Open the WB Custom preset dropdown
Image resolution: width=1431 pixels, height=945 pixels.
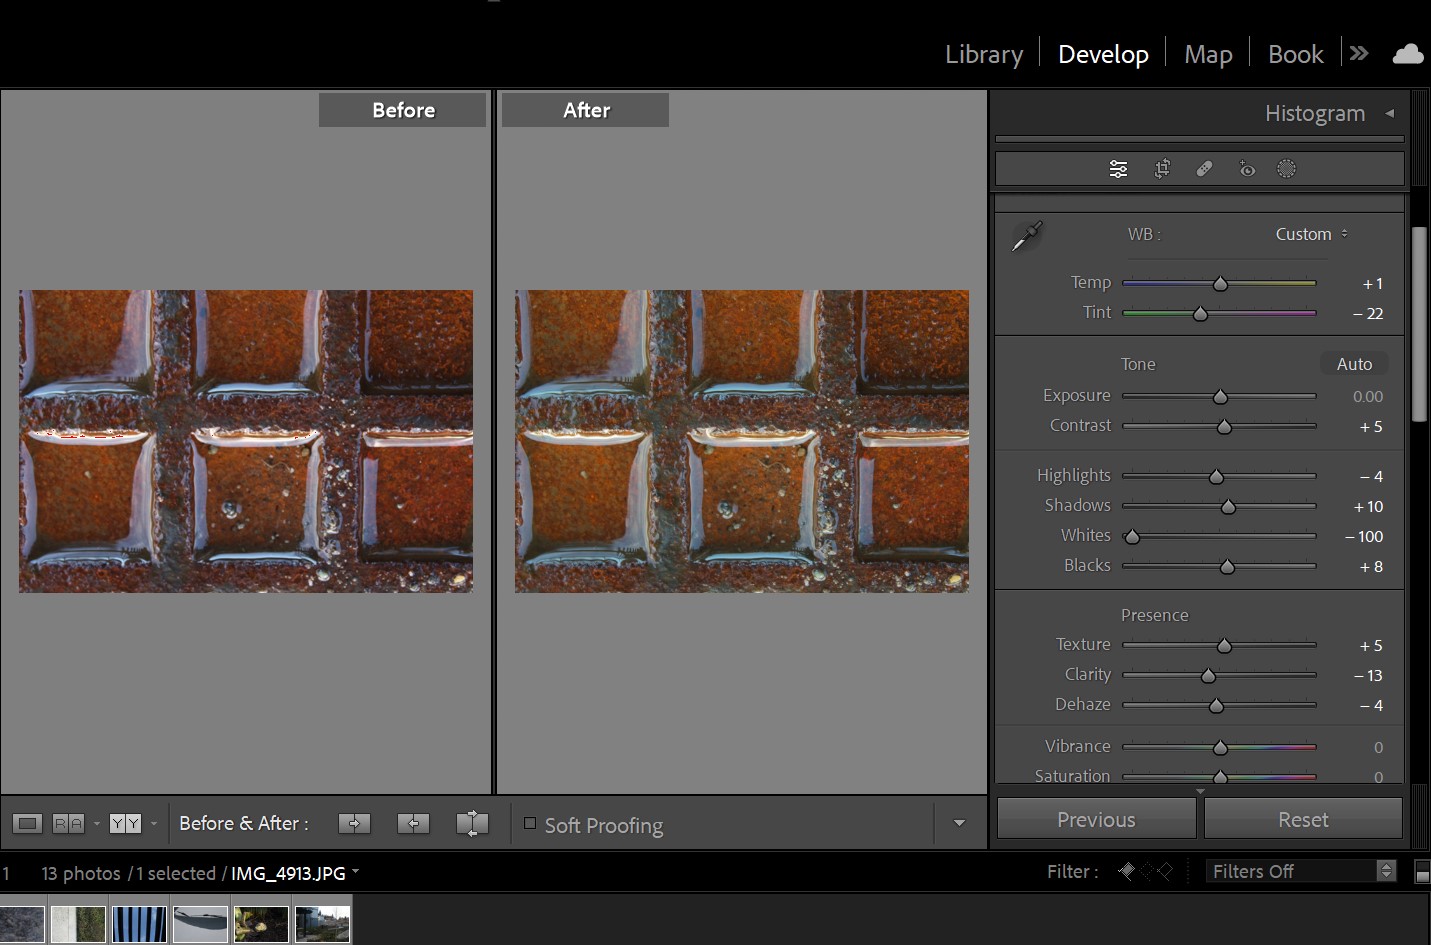1311,234
